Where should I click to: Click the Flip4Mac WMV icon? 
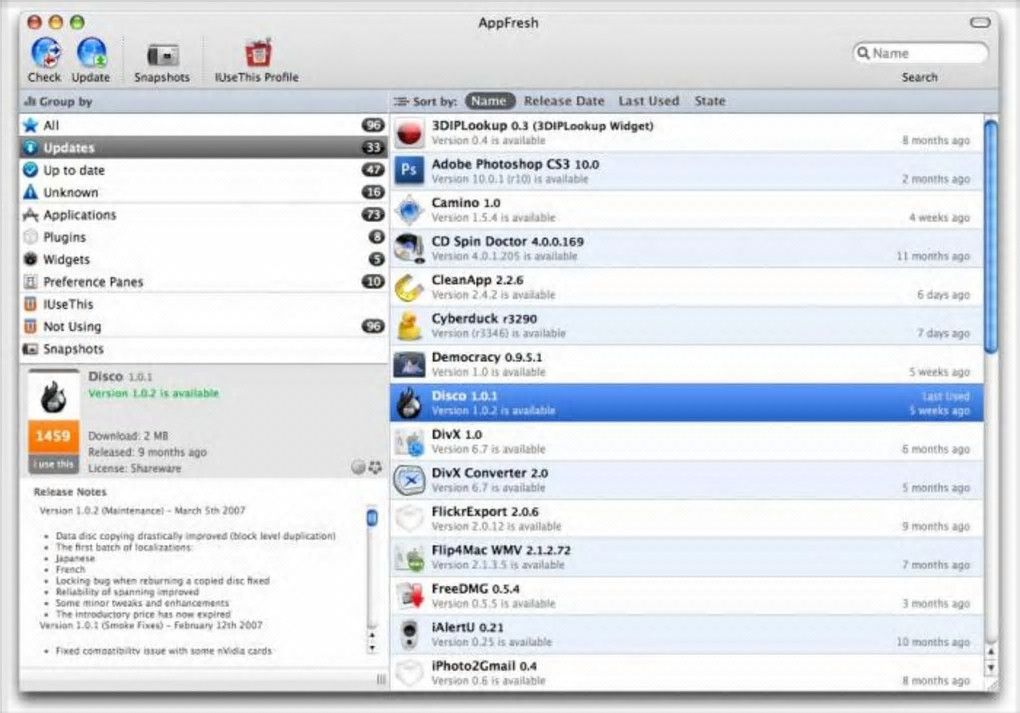coord(410,558)
